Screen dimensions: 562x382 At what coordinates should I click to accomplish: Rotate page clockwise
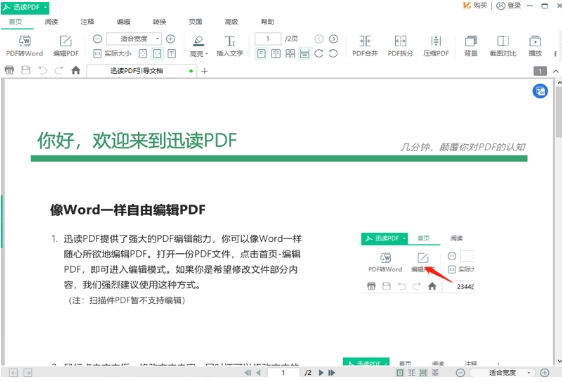point(319,54)
